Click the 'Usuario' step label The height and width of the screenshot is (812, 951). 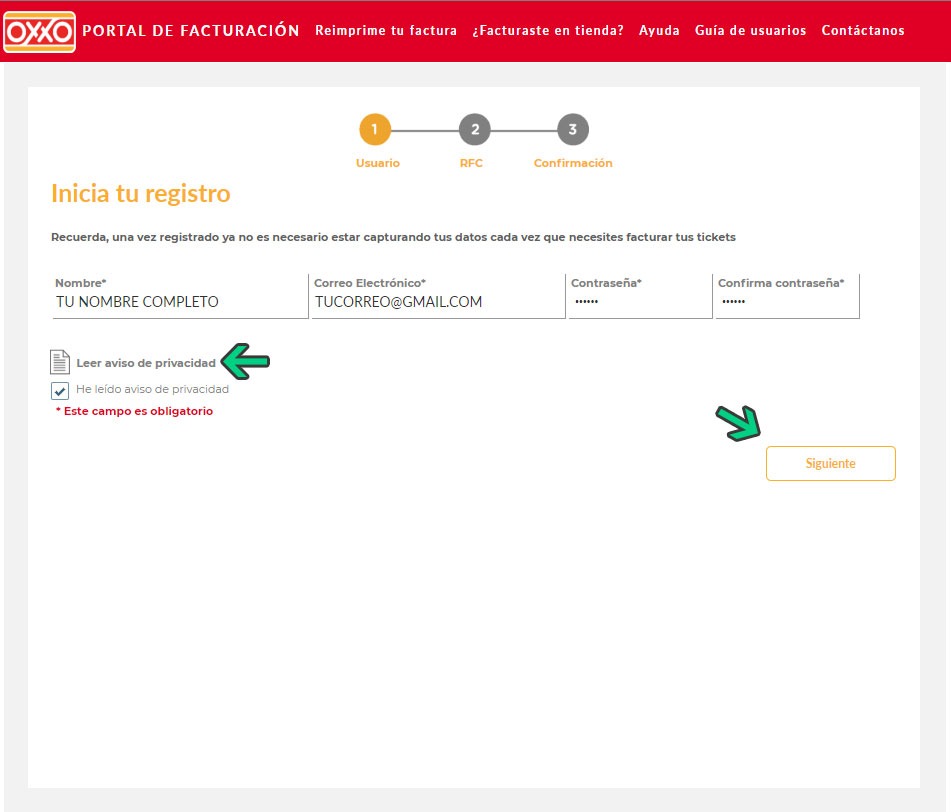pyautogui.click(x=378, y=163)
